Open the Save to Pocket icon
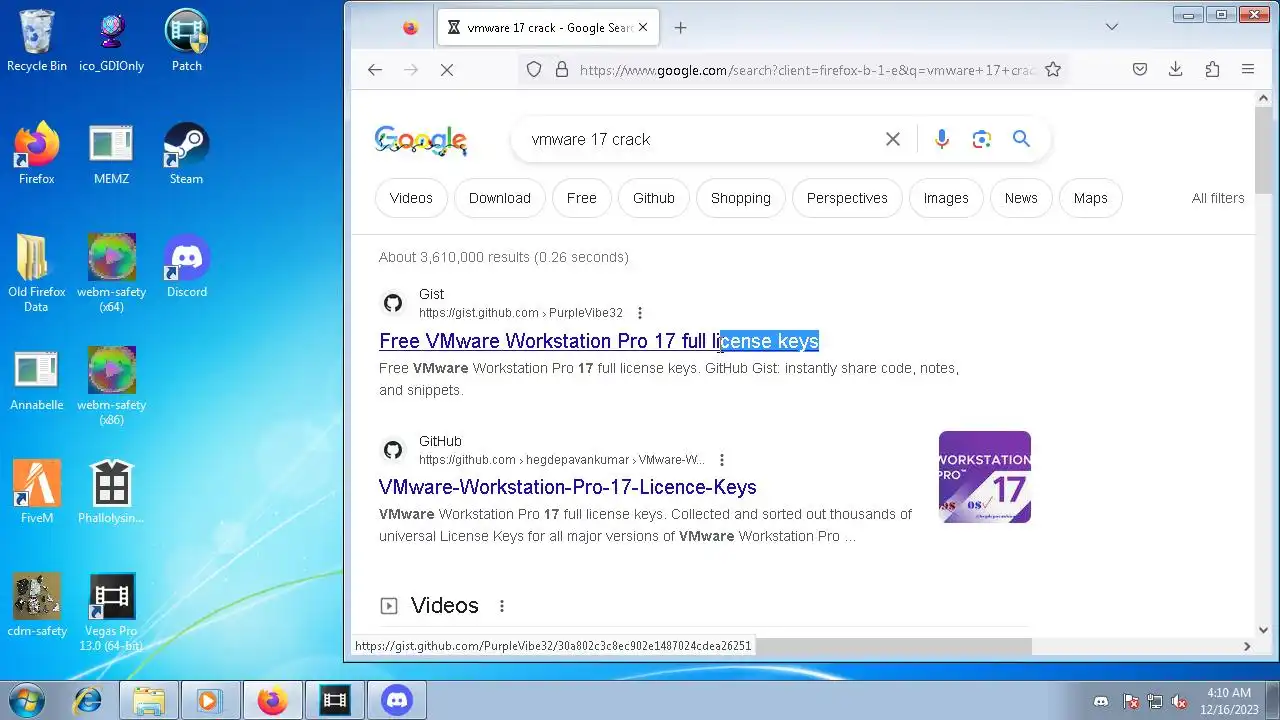Viewport: 1280px width, 720px height. pos(1139,69)
